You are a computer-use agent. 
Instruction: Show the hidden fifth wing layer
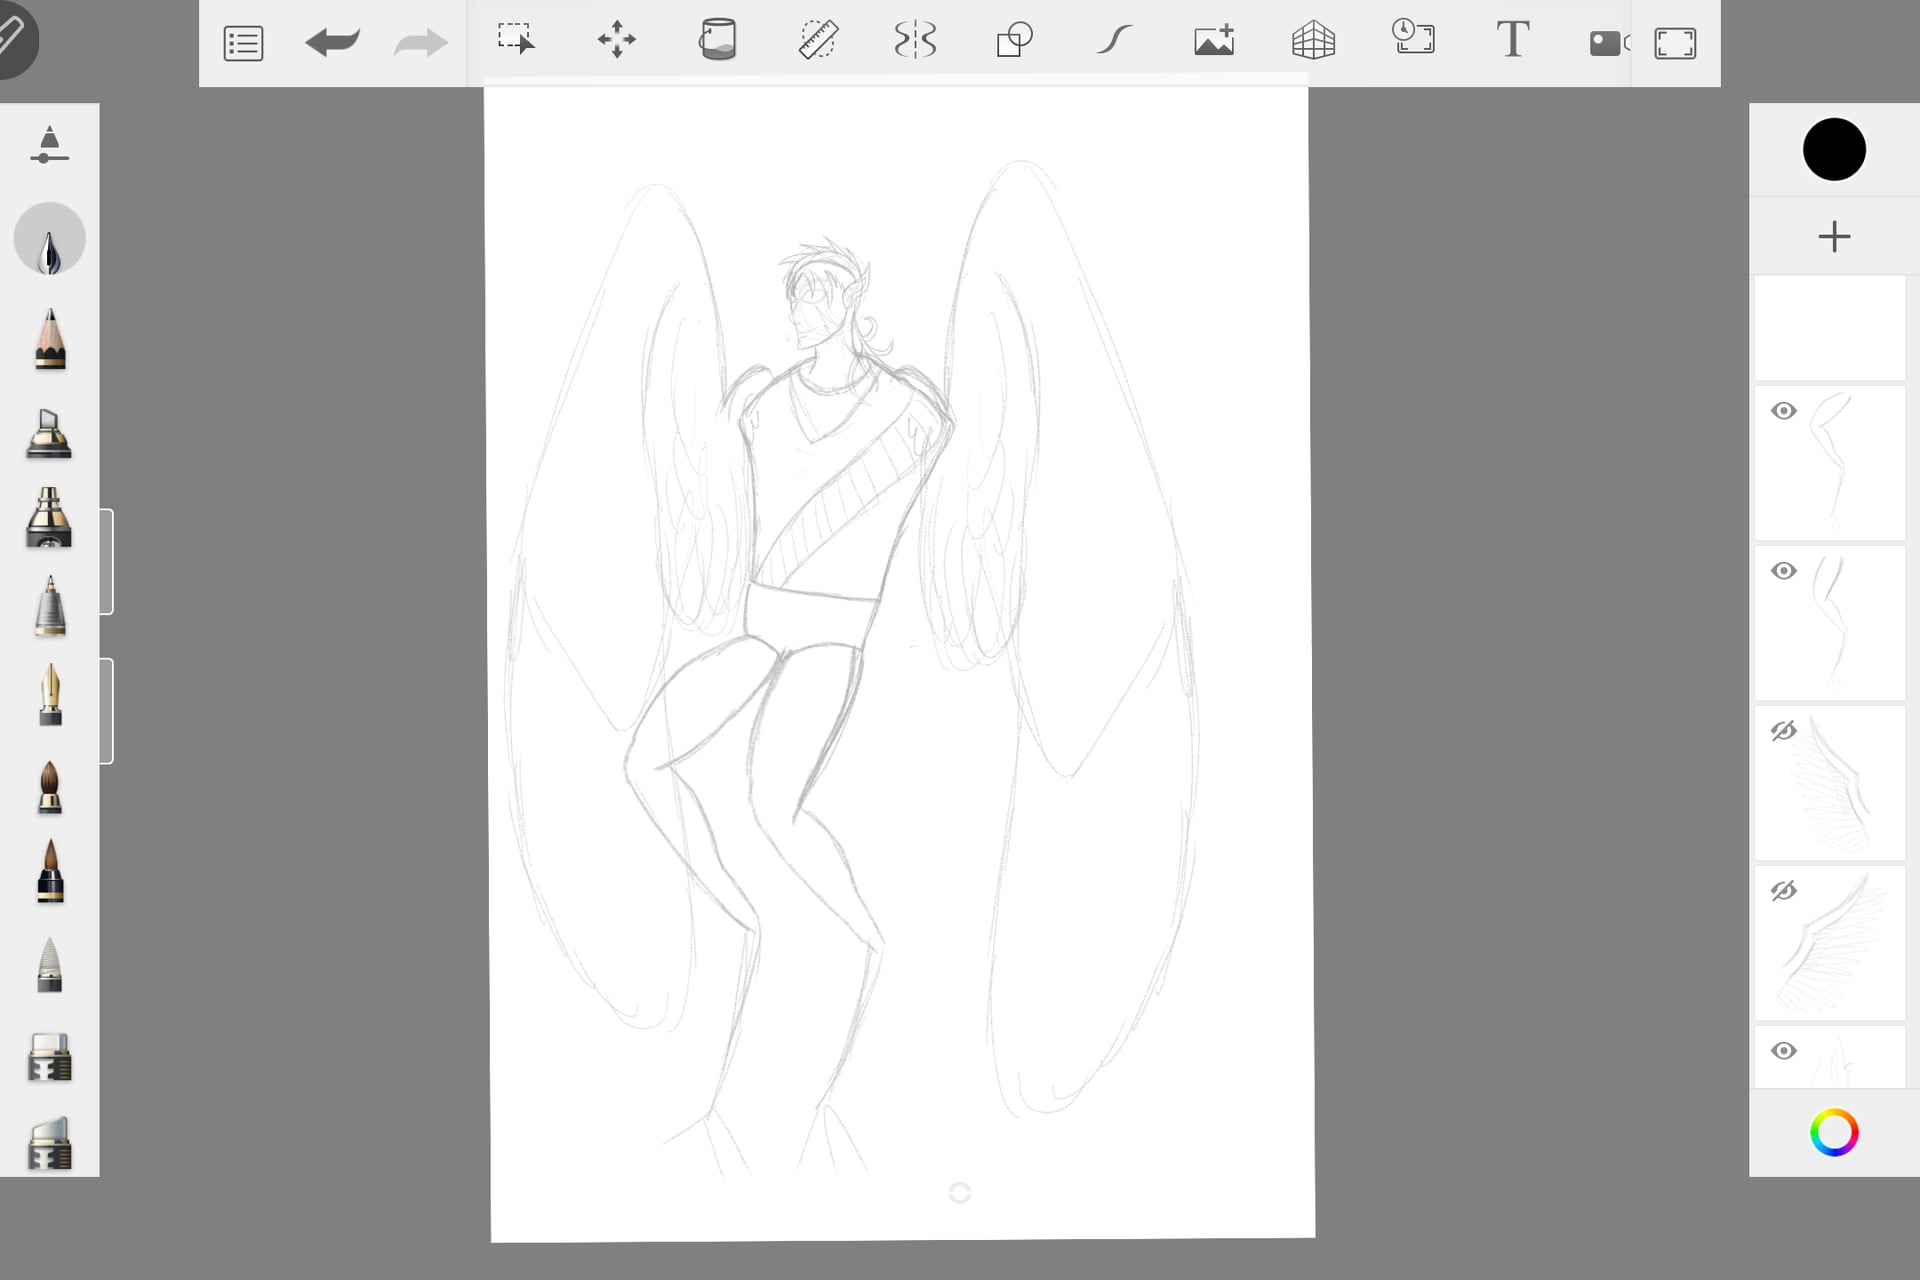(x=1784, y=891)
